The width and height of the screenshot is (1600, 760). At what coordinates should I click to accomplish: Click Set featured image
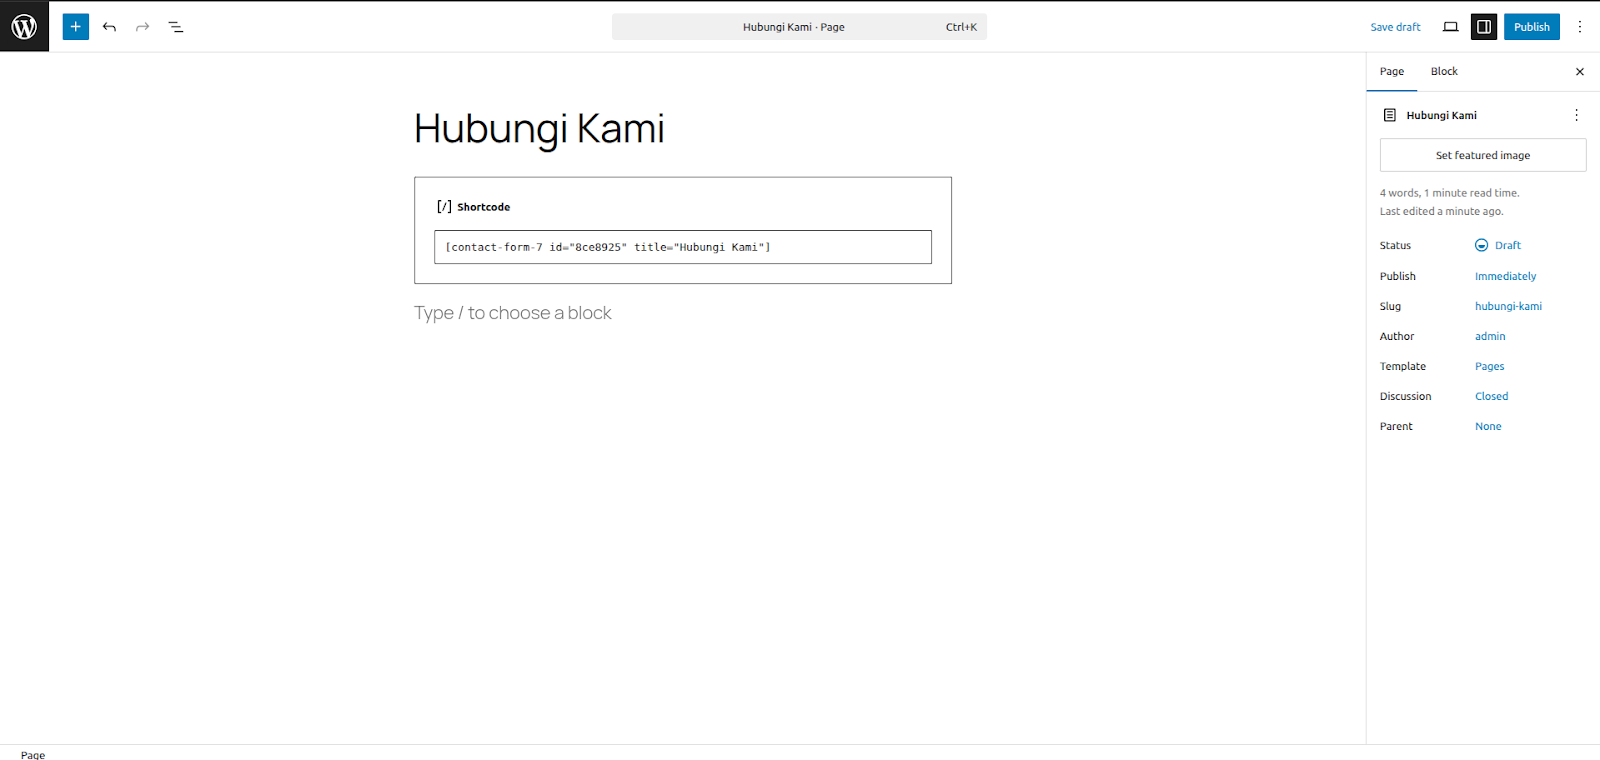[x=1483, y=155]
